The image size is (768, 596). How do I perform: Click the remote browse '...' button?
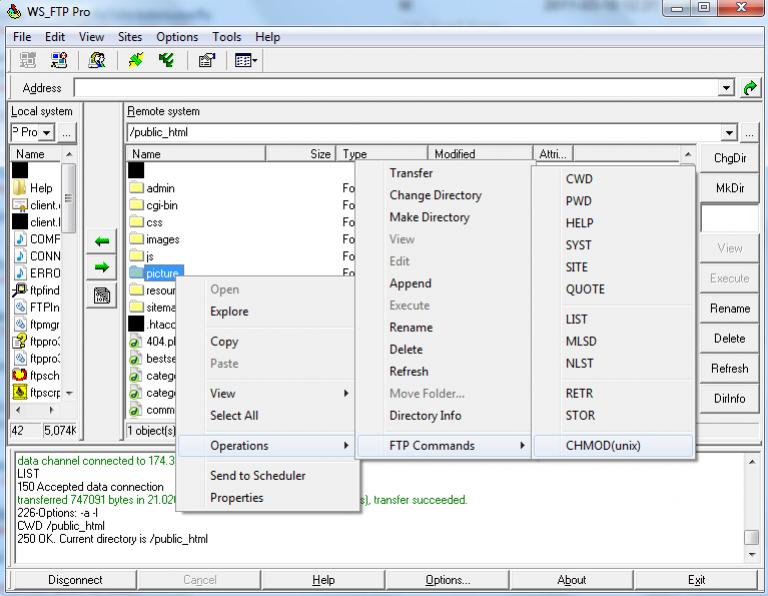[749, 133]
